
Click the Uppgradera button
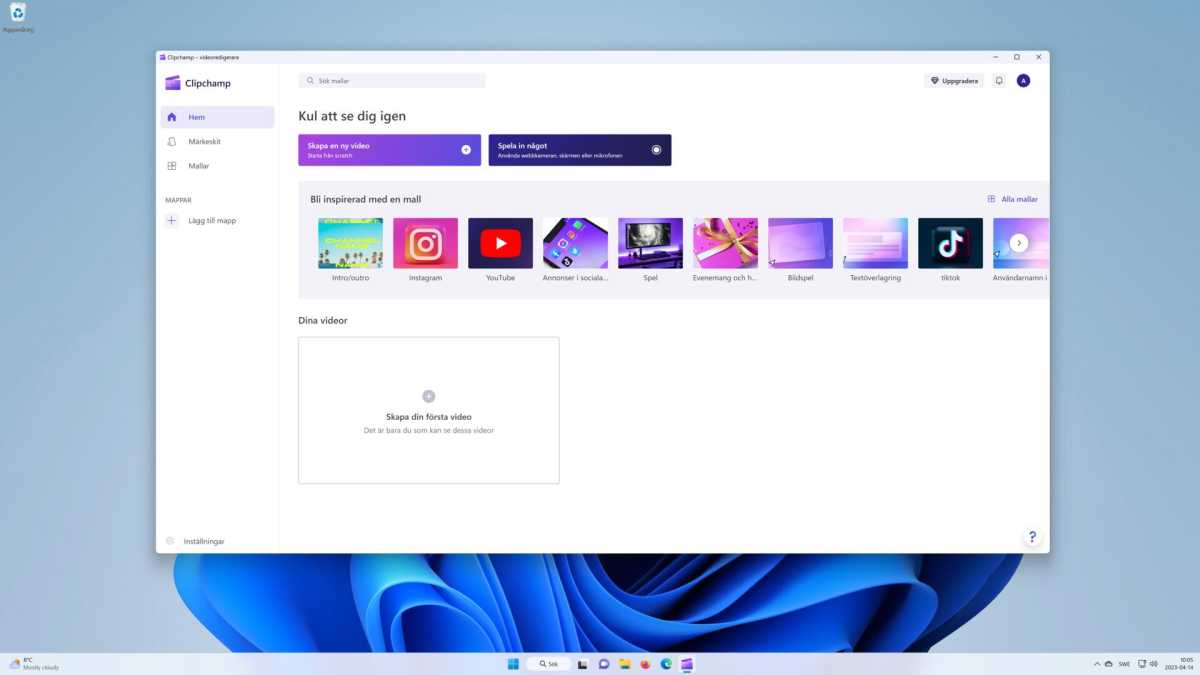tap(953, 80)
